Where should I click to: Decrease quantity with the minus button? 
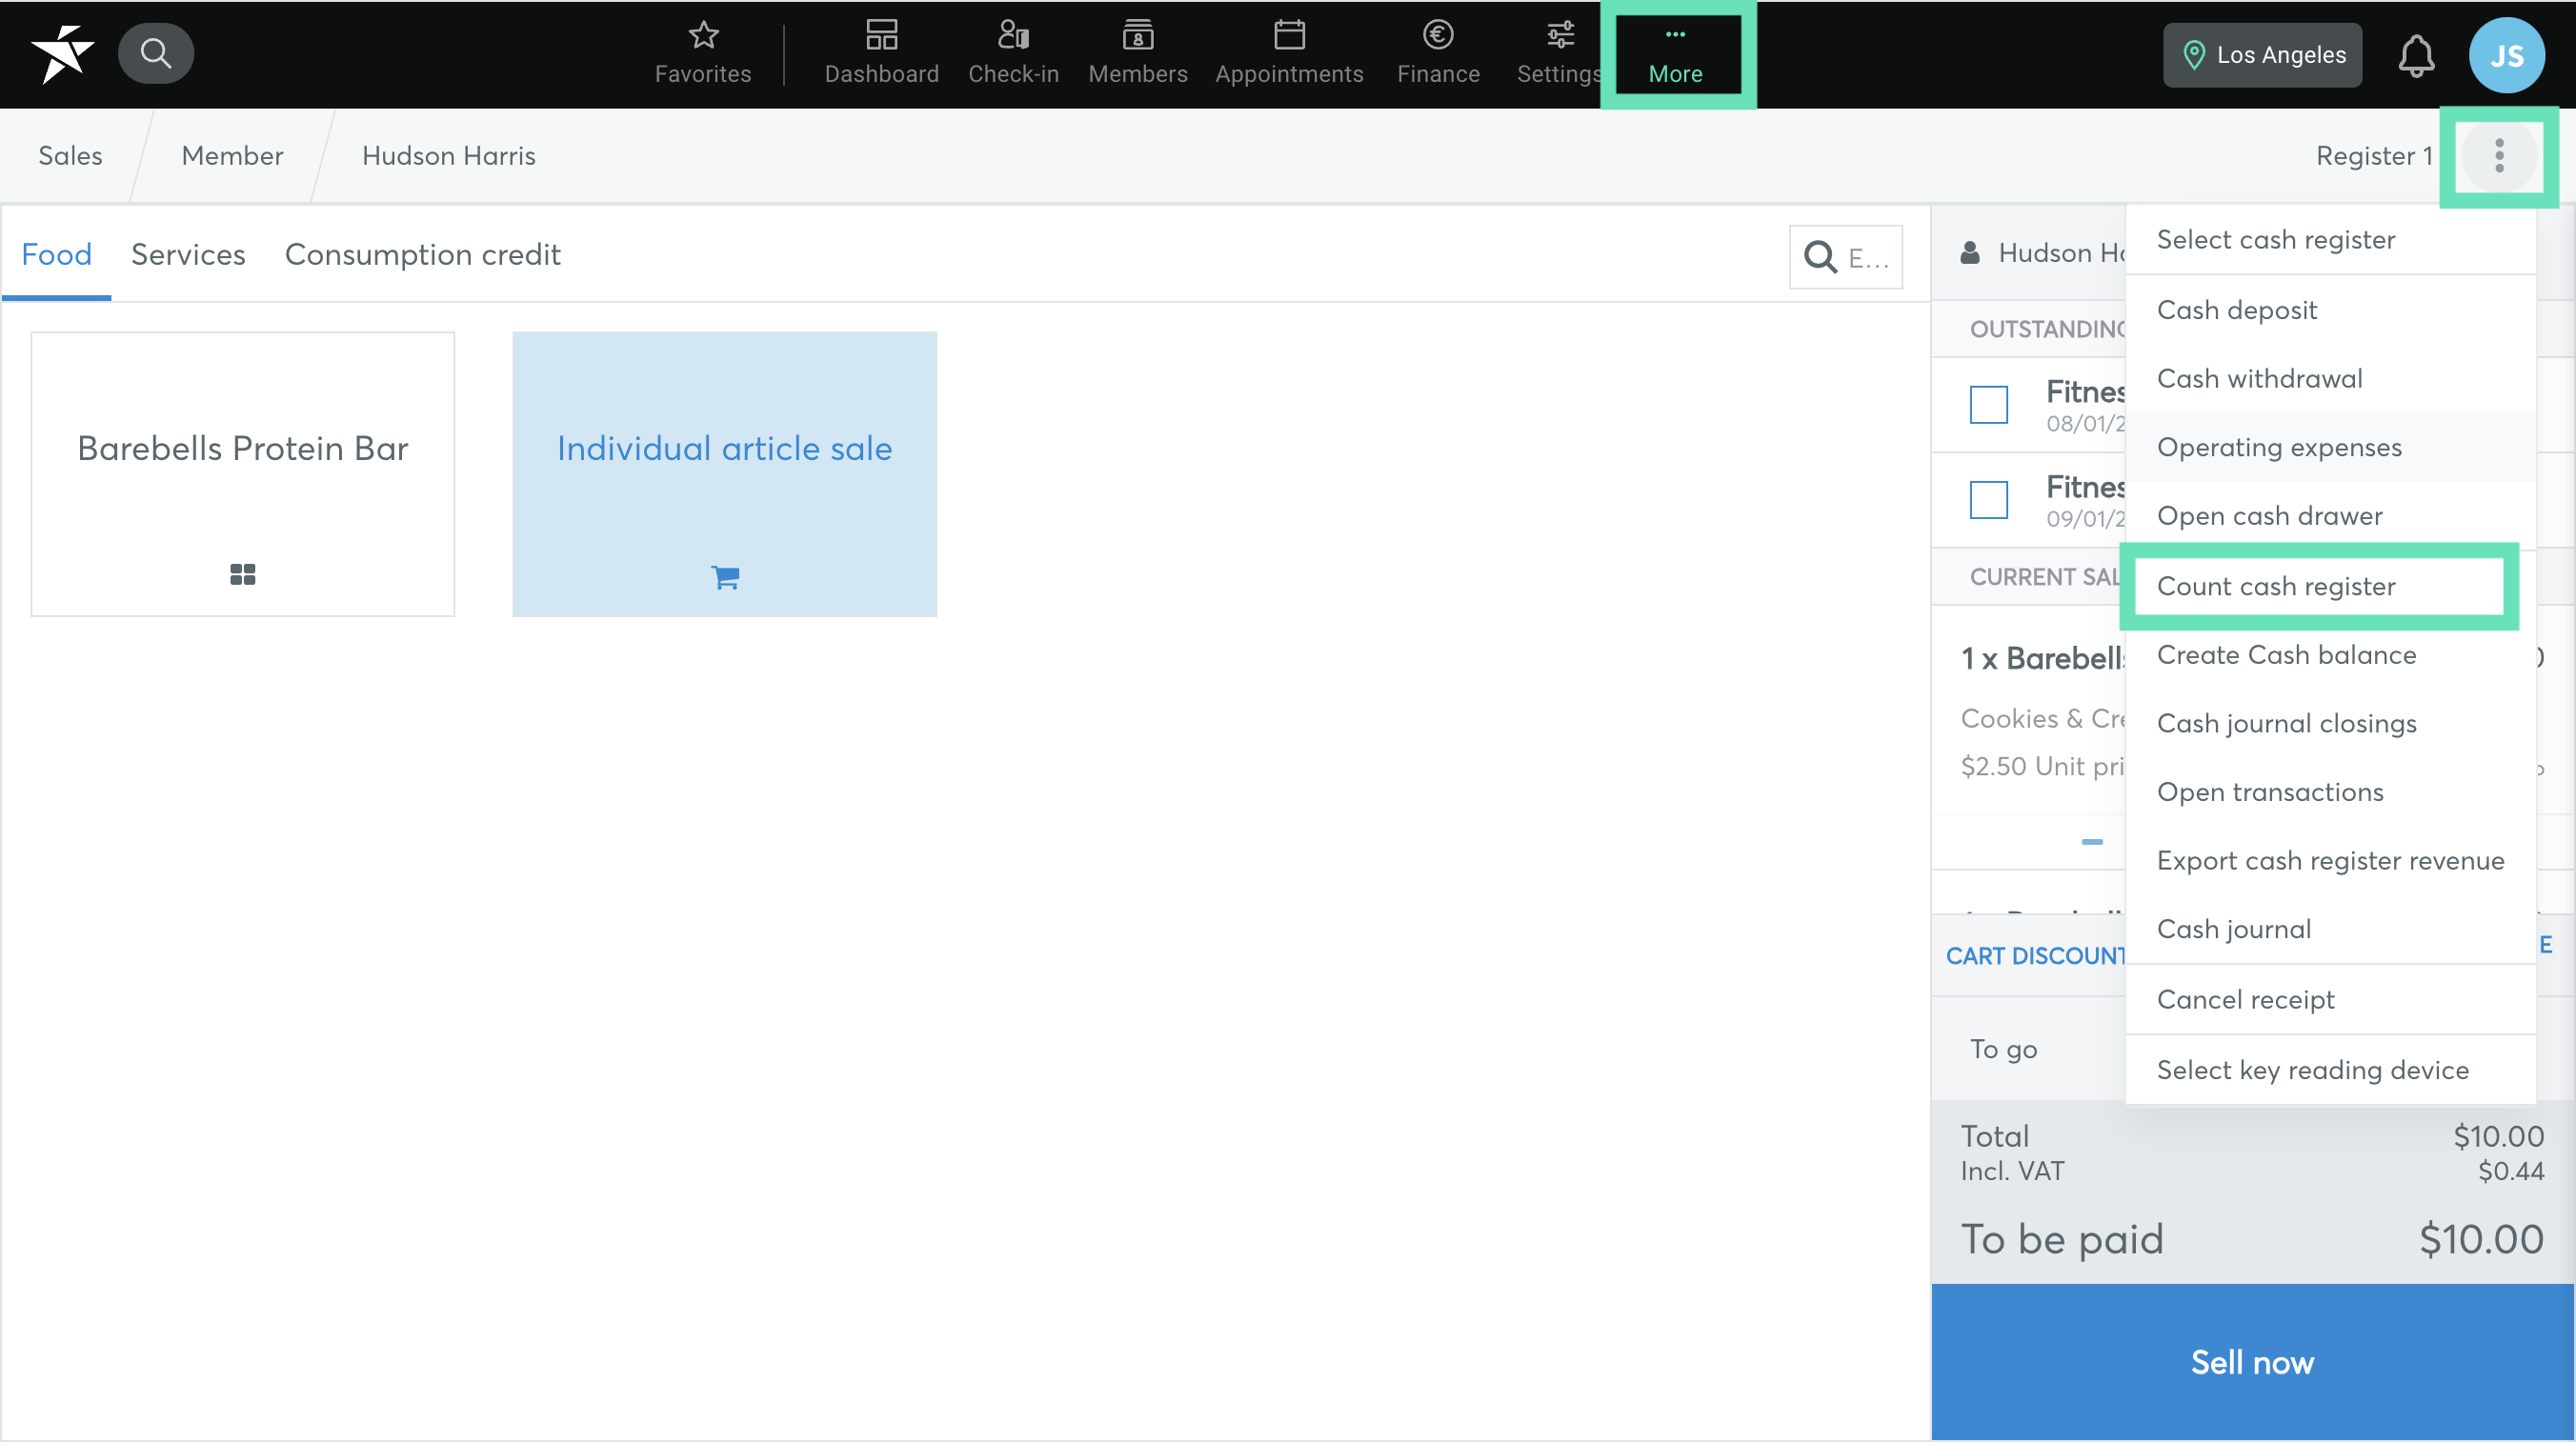[x=2091, y=842]
